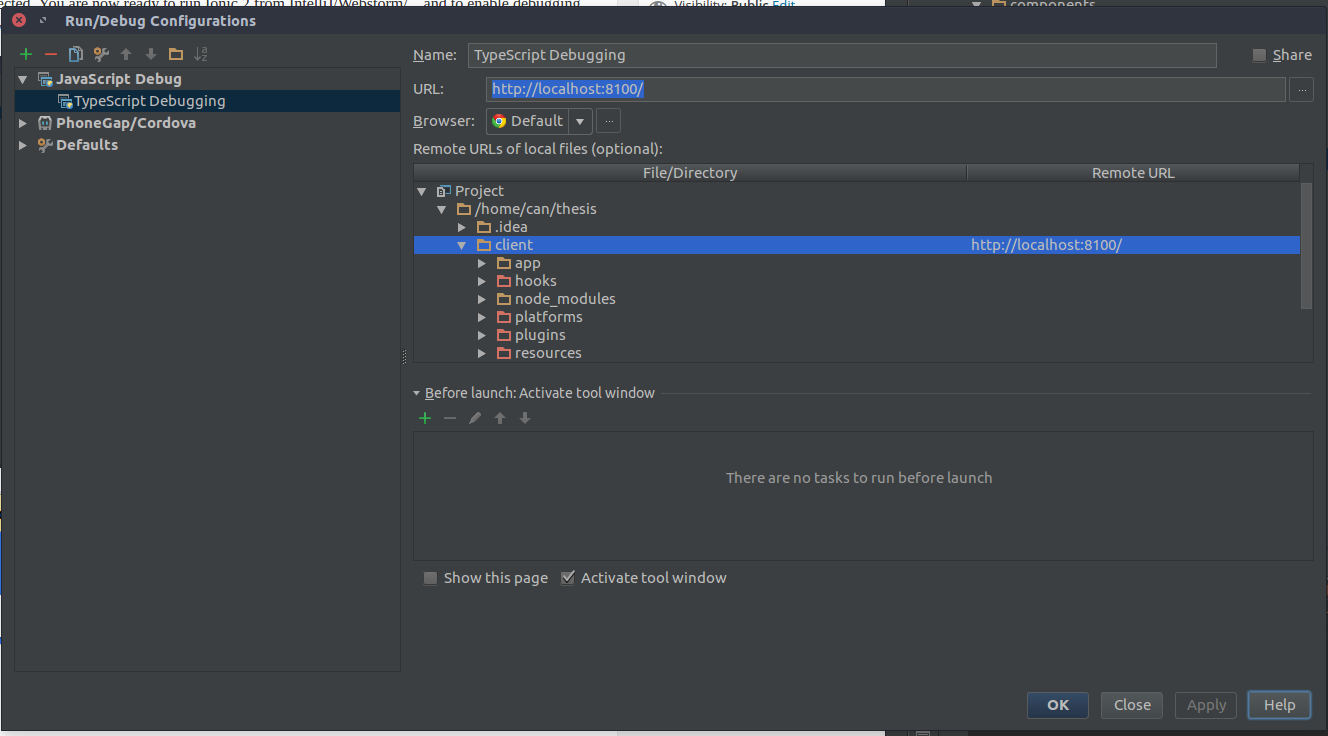Select the hooks folder row text

pyautogui.click(x=536, y=281)
